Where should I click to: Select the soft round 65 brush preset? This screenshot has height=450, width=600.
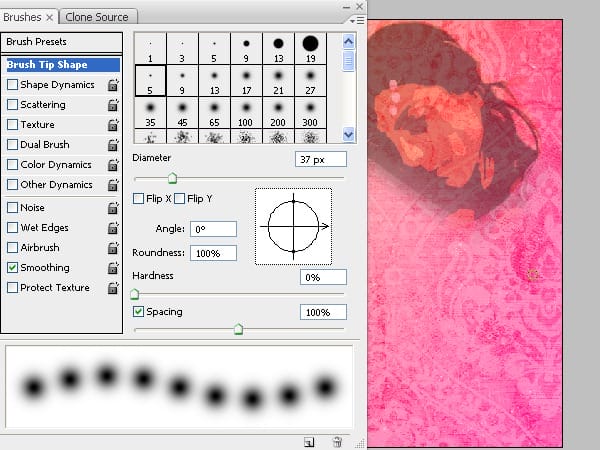pyautogui.click(x=214, y=113)
